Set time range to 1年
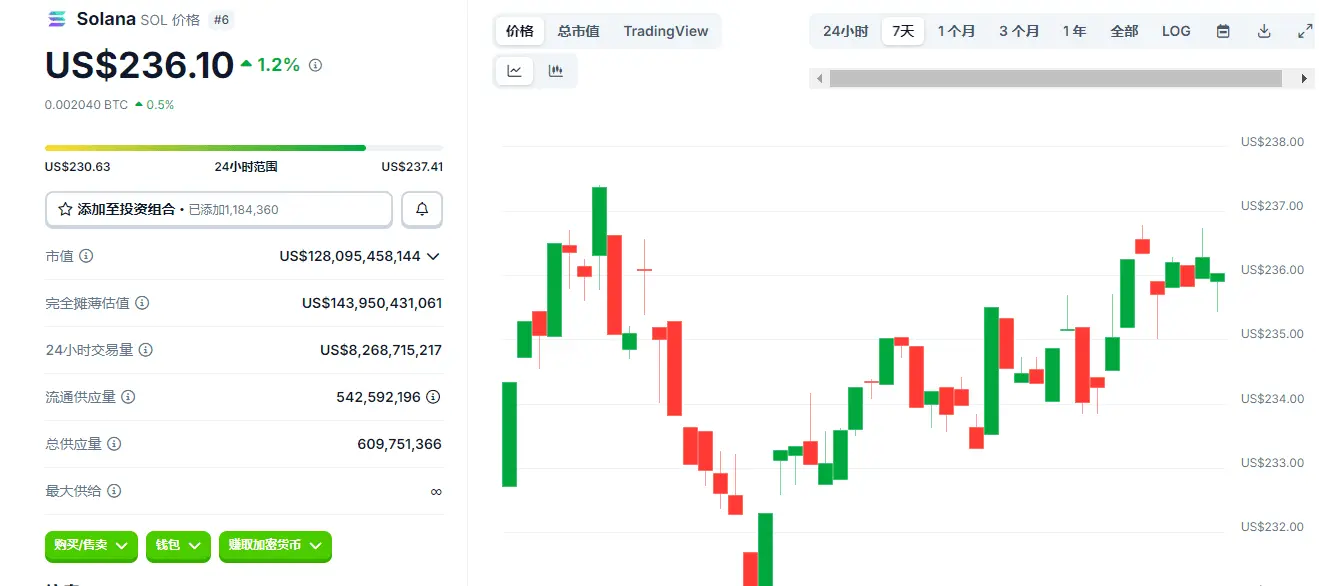 pos(1075,31)
